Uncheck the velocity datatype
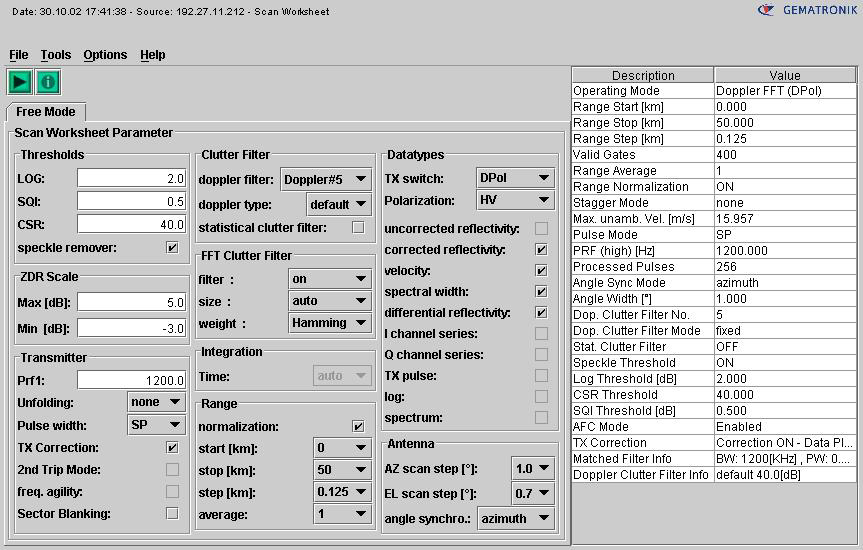This screenshot has height=550, width=863. 542,270
